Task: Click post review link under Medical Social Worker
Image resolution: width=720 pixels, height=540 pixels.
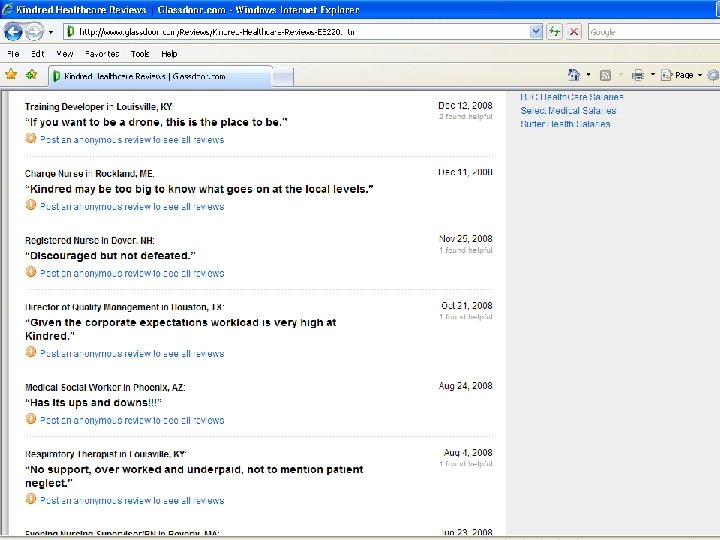Action: pos(132,420)
